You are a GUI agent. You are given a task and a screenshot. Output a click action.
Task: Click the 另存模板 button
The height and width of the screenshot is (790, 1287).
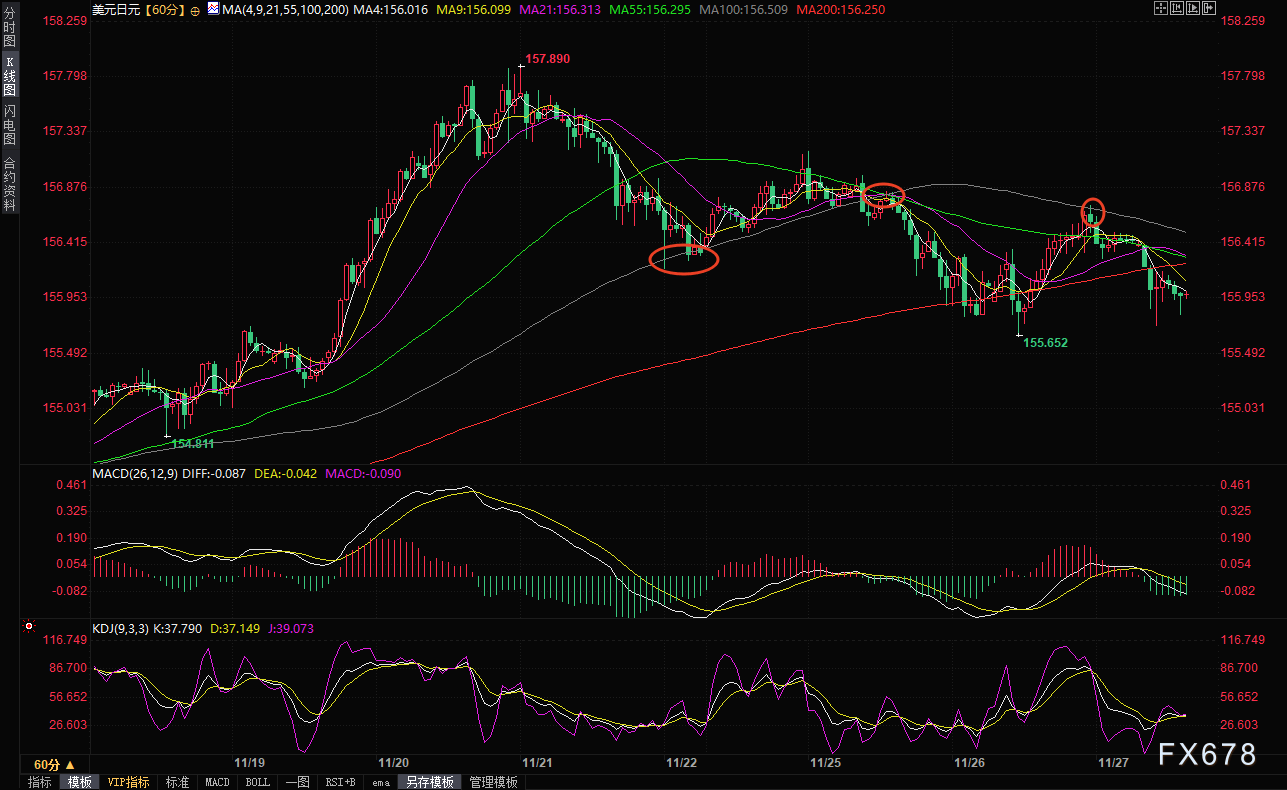429,782
